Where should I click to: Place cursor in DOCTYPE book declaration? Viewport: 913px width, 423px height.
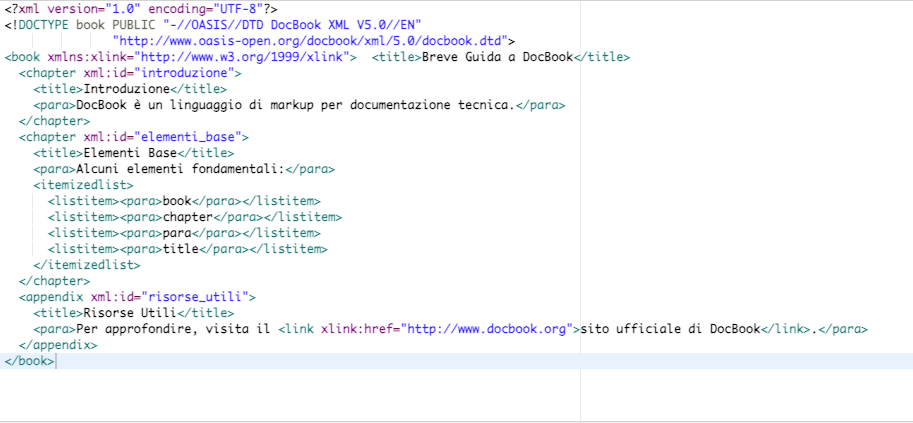pyautogui.click(x=212, y=25)
